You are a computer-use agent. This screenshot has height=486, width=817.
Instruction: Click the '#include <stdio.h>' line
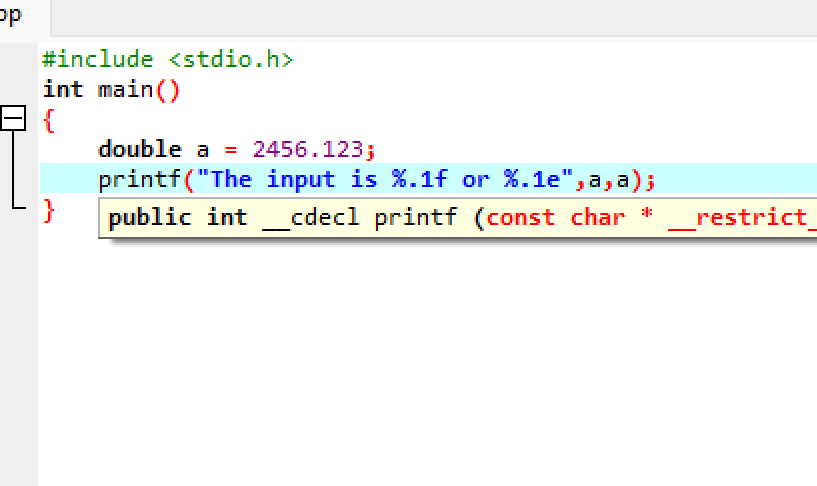tap(168, 59)
